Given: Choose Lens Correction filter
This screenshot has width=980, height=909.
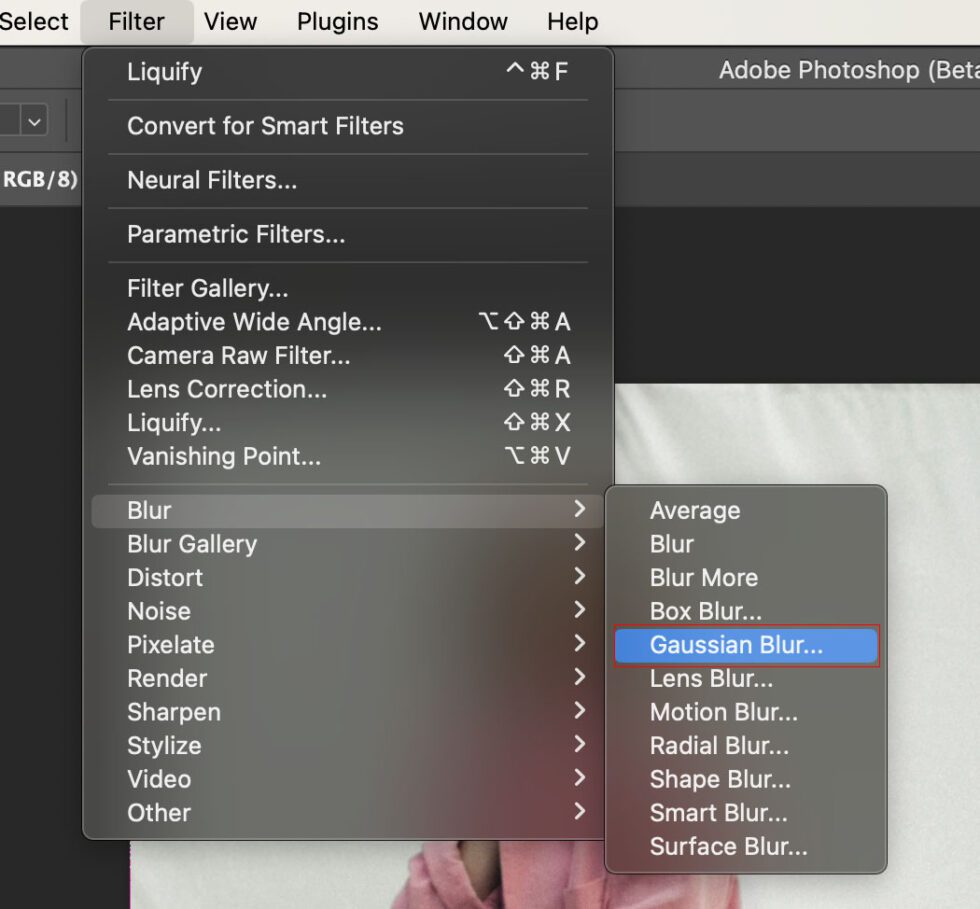Looking at the screenshot, I should 226,389.
